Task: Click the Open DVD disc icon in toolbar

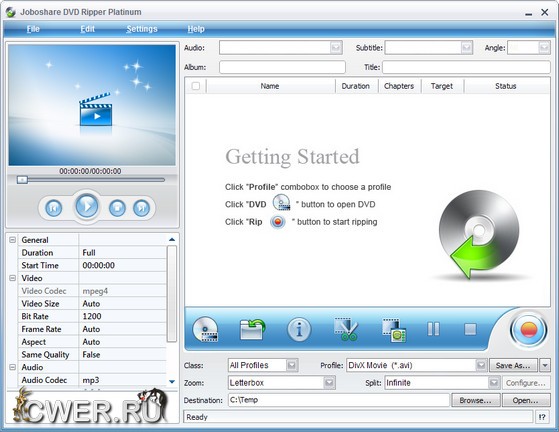Action: pos(205,329)
